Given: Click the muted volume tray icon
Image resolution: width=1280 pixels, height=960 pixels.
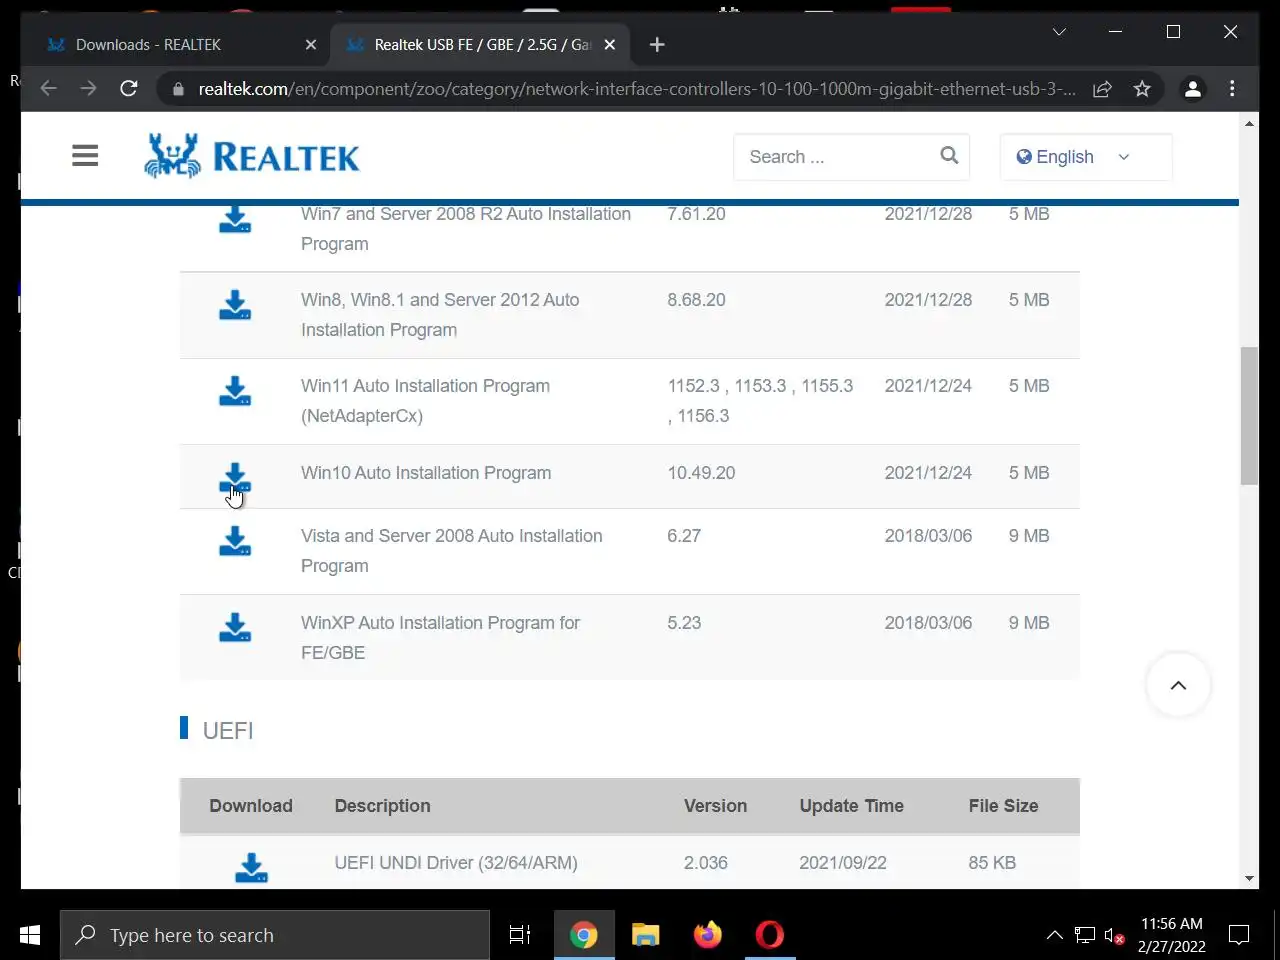Looking at the screenshot, I should (1114, 936).
